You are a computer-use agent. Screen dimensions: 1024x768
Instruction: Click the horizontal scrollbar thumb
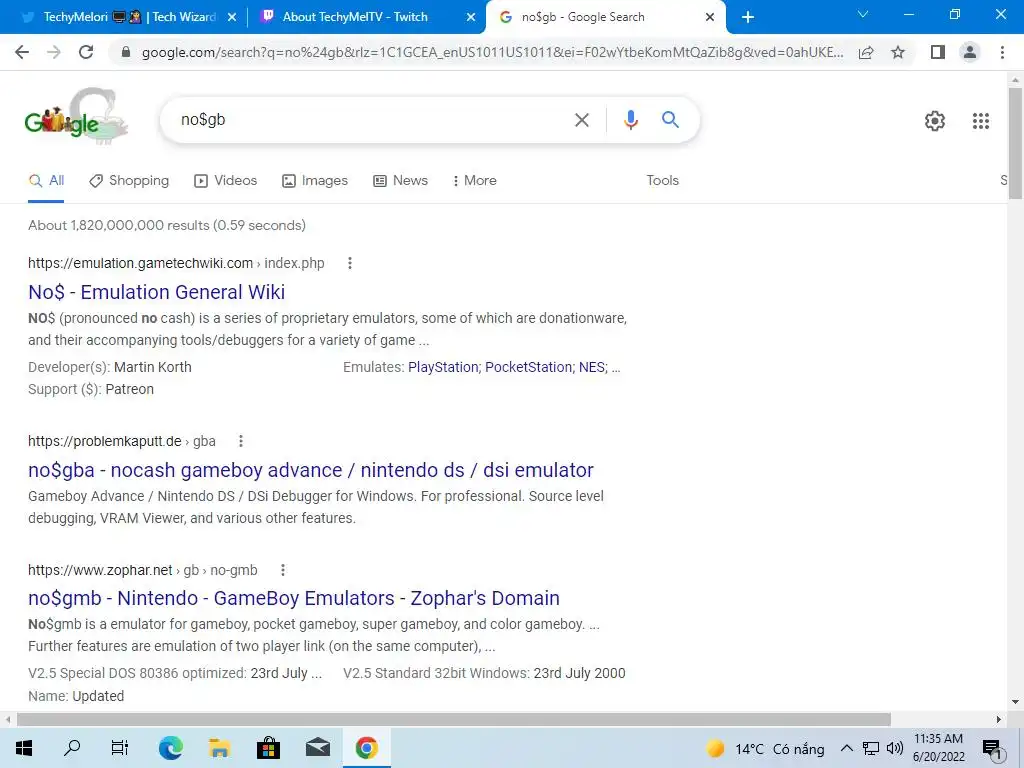tap(454, 719)
